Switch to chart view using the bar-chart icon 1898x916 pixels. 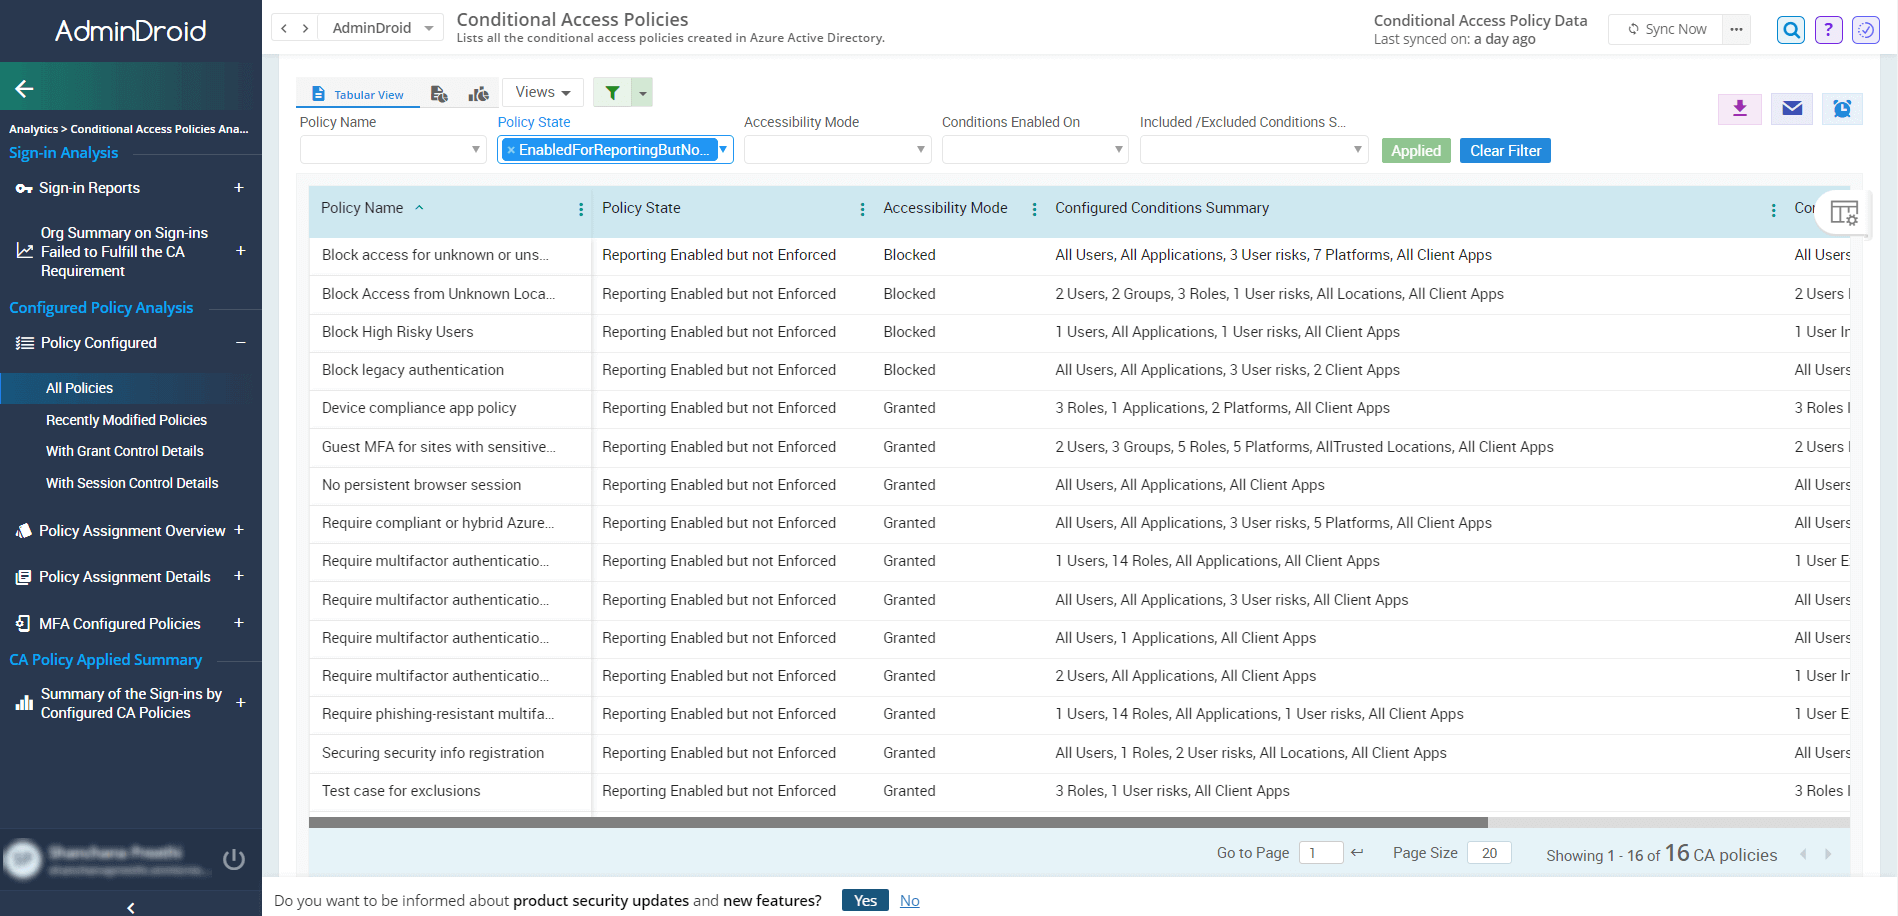click(479, 92)
